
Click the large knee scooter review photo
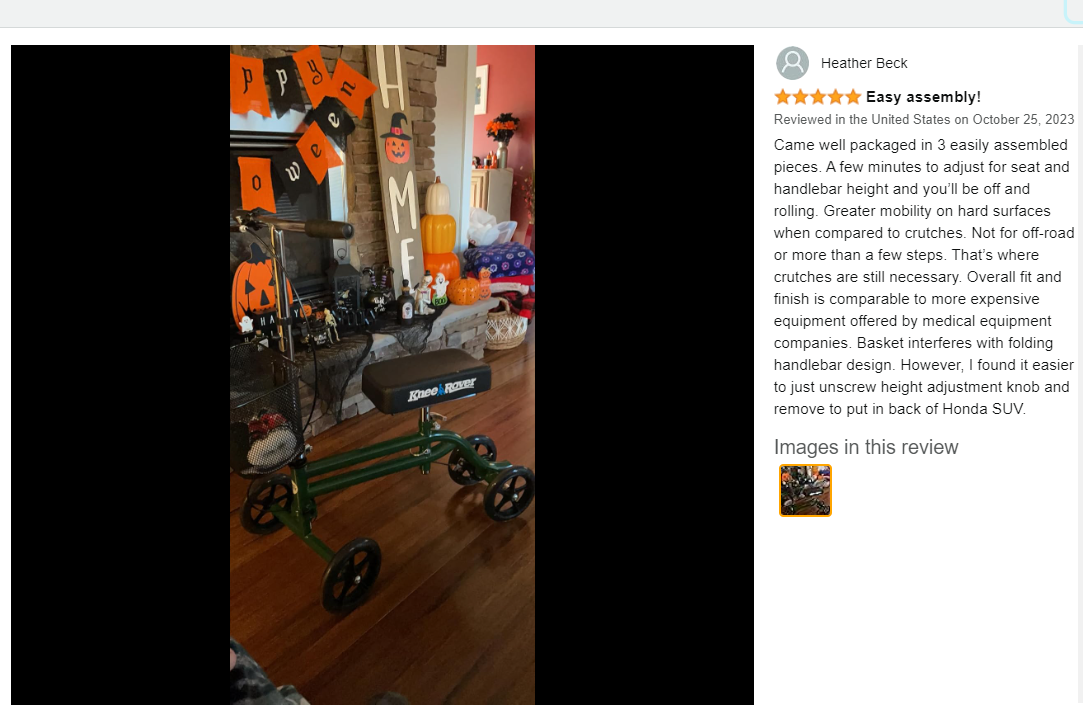tap(382, 375)
